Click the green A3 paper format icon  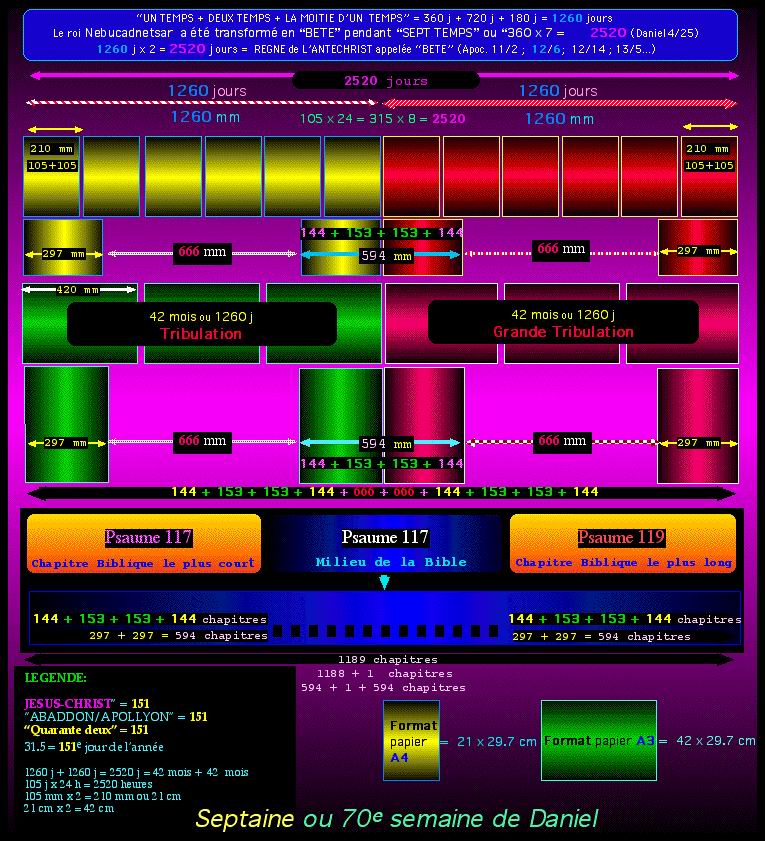[x=584, y=740]
